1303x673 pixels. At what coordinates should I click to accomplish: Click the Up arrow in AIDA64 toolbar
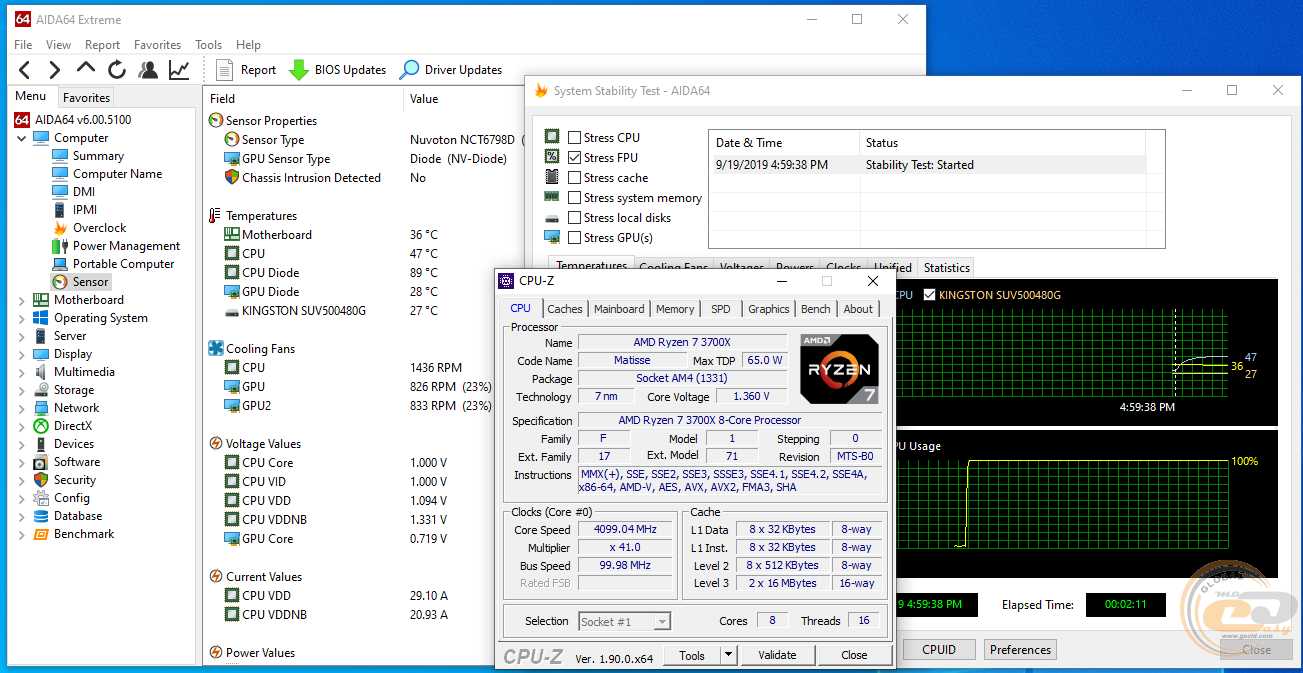point(86,69)
